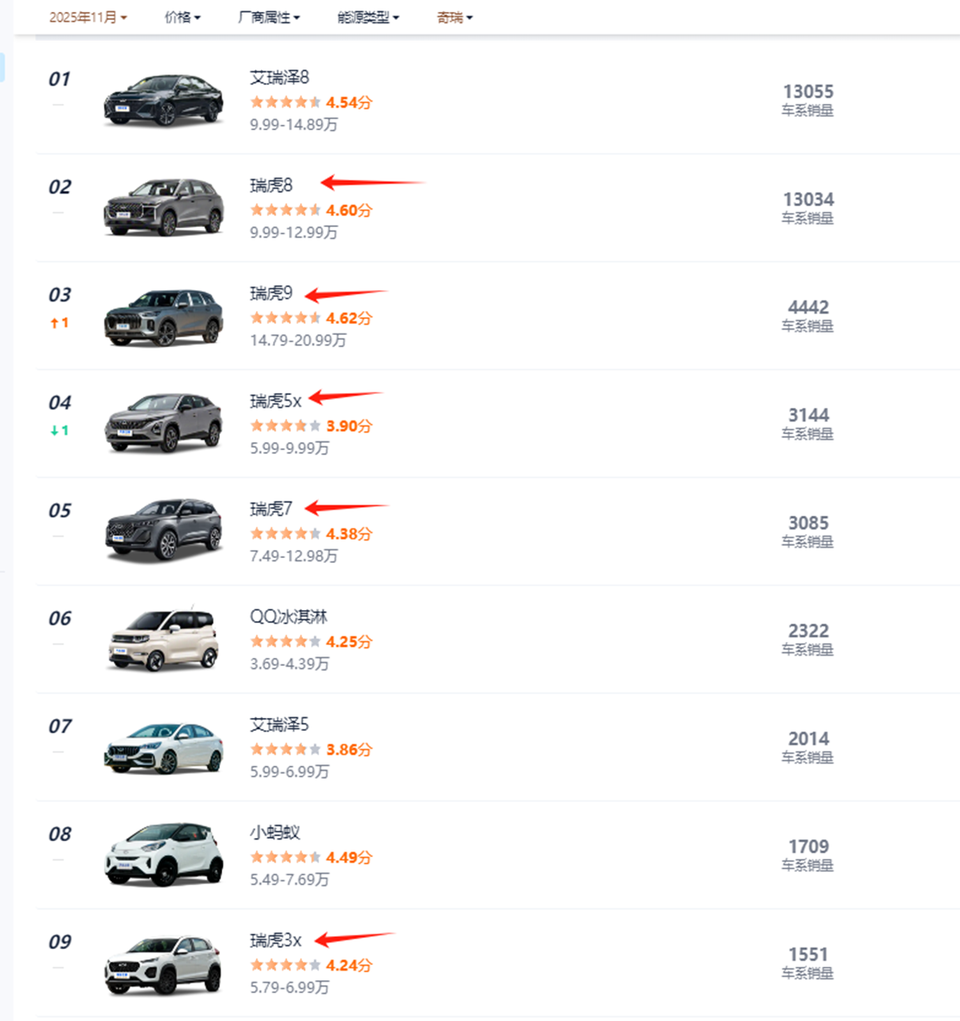Open the 2025年11月 date dropdown
The image size is (960, 1021).
88,17
